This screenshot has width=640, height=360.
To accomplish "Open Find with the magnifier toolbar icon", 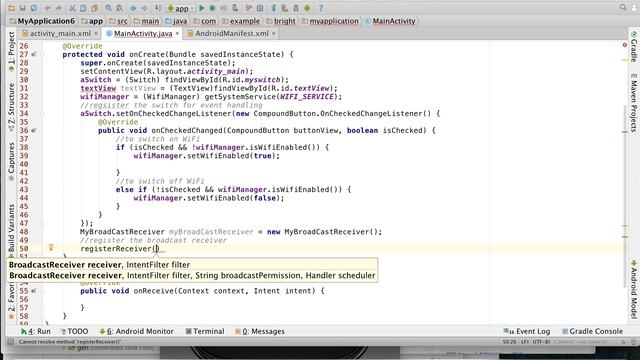I will 108,8.
